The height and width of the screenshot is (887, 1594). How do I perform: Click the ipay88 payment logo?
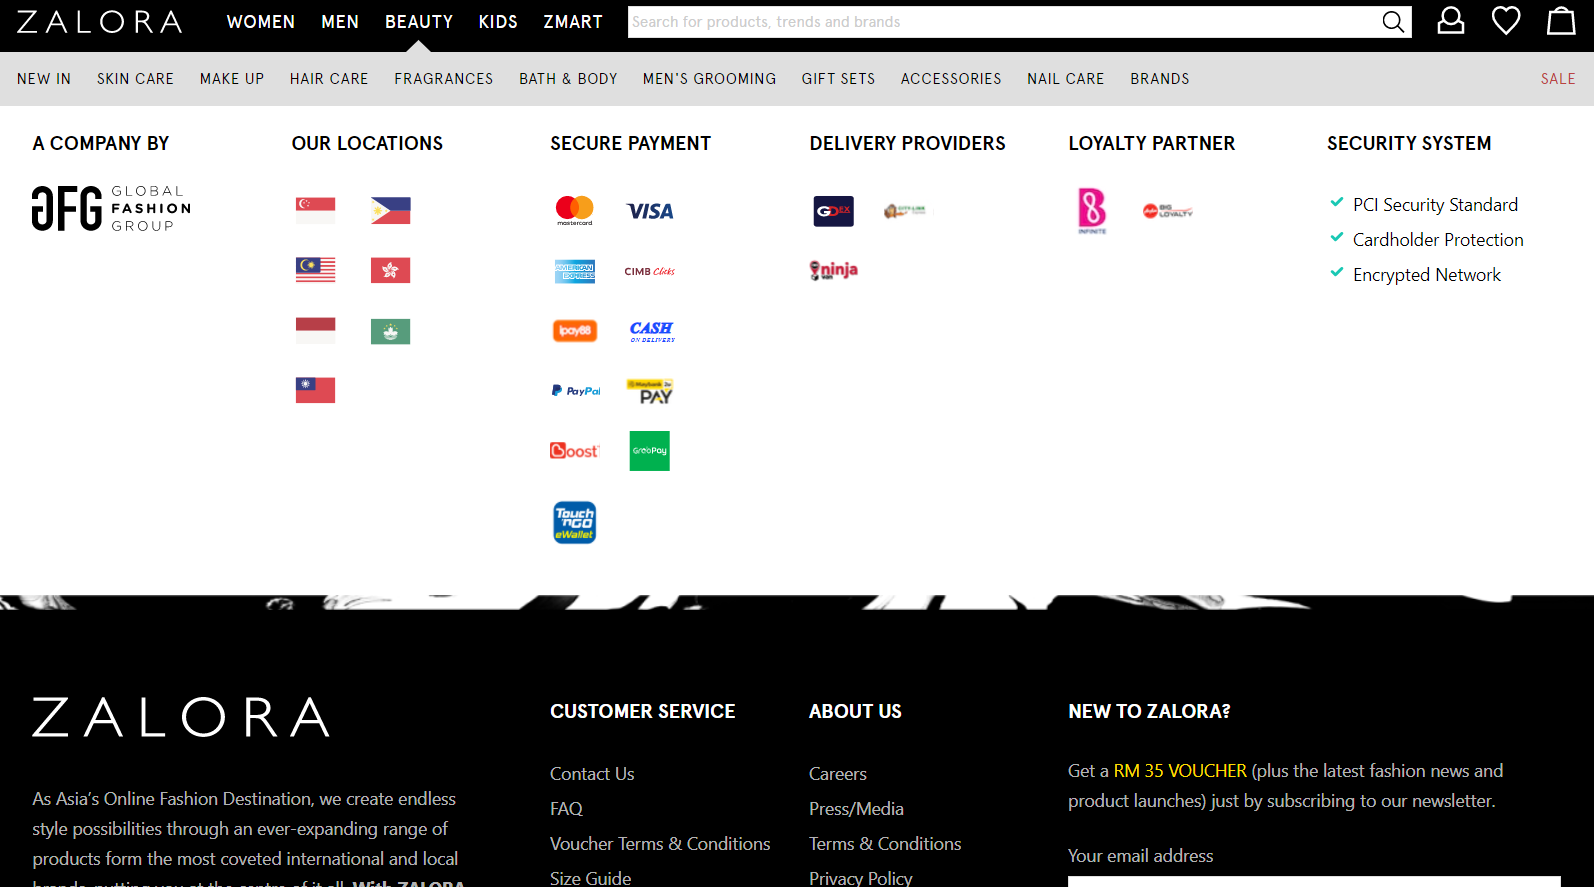(575, 330)
